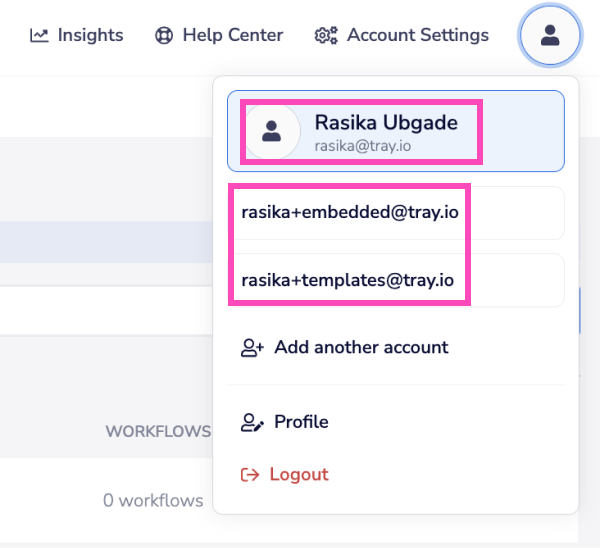This screenshot has height=548, width=600.
Task: Choose Add another account text
Action: tap(361, 347)
